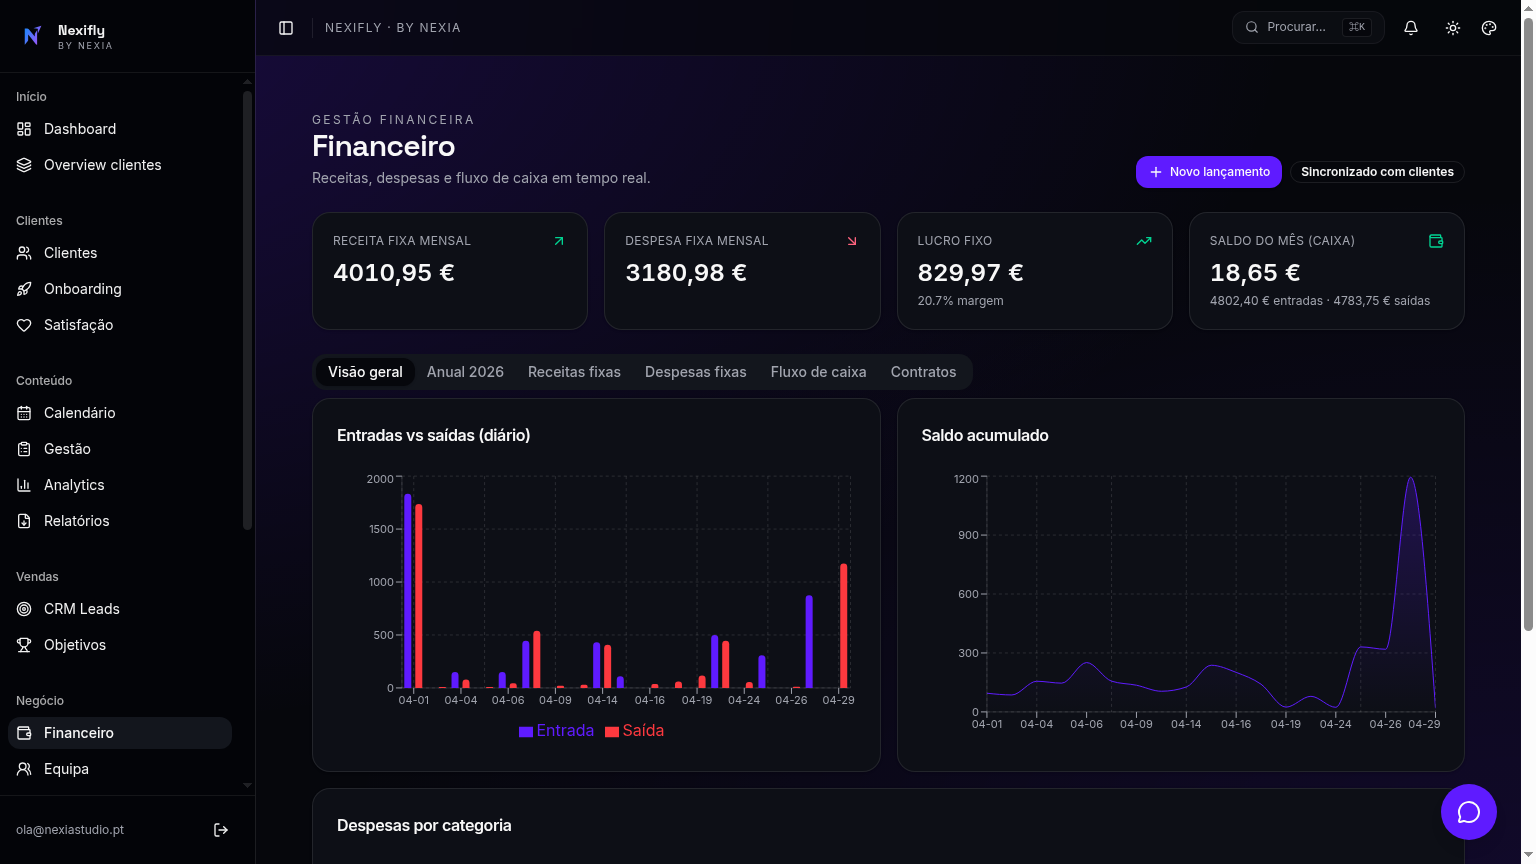Open the notifications bell

click(x=1411, y=28)
